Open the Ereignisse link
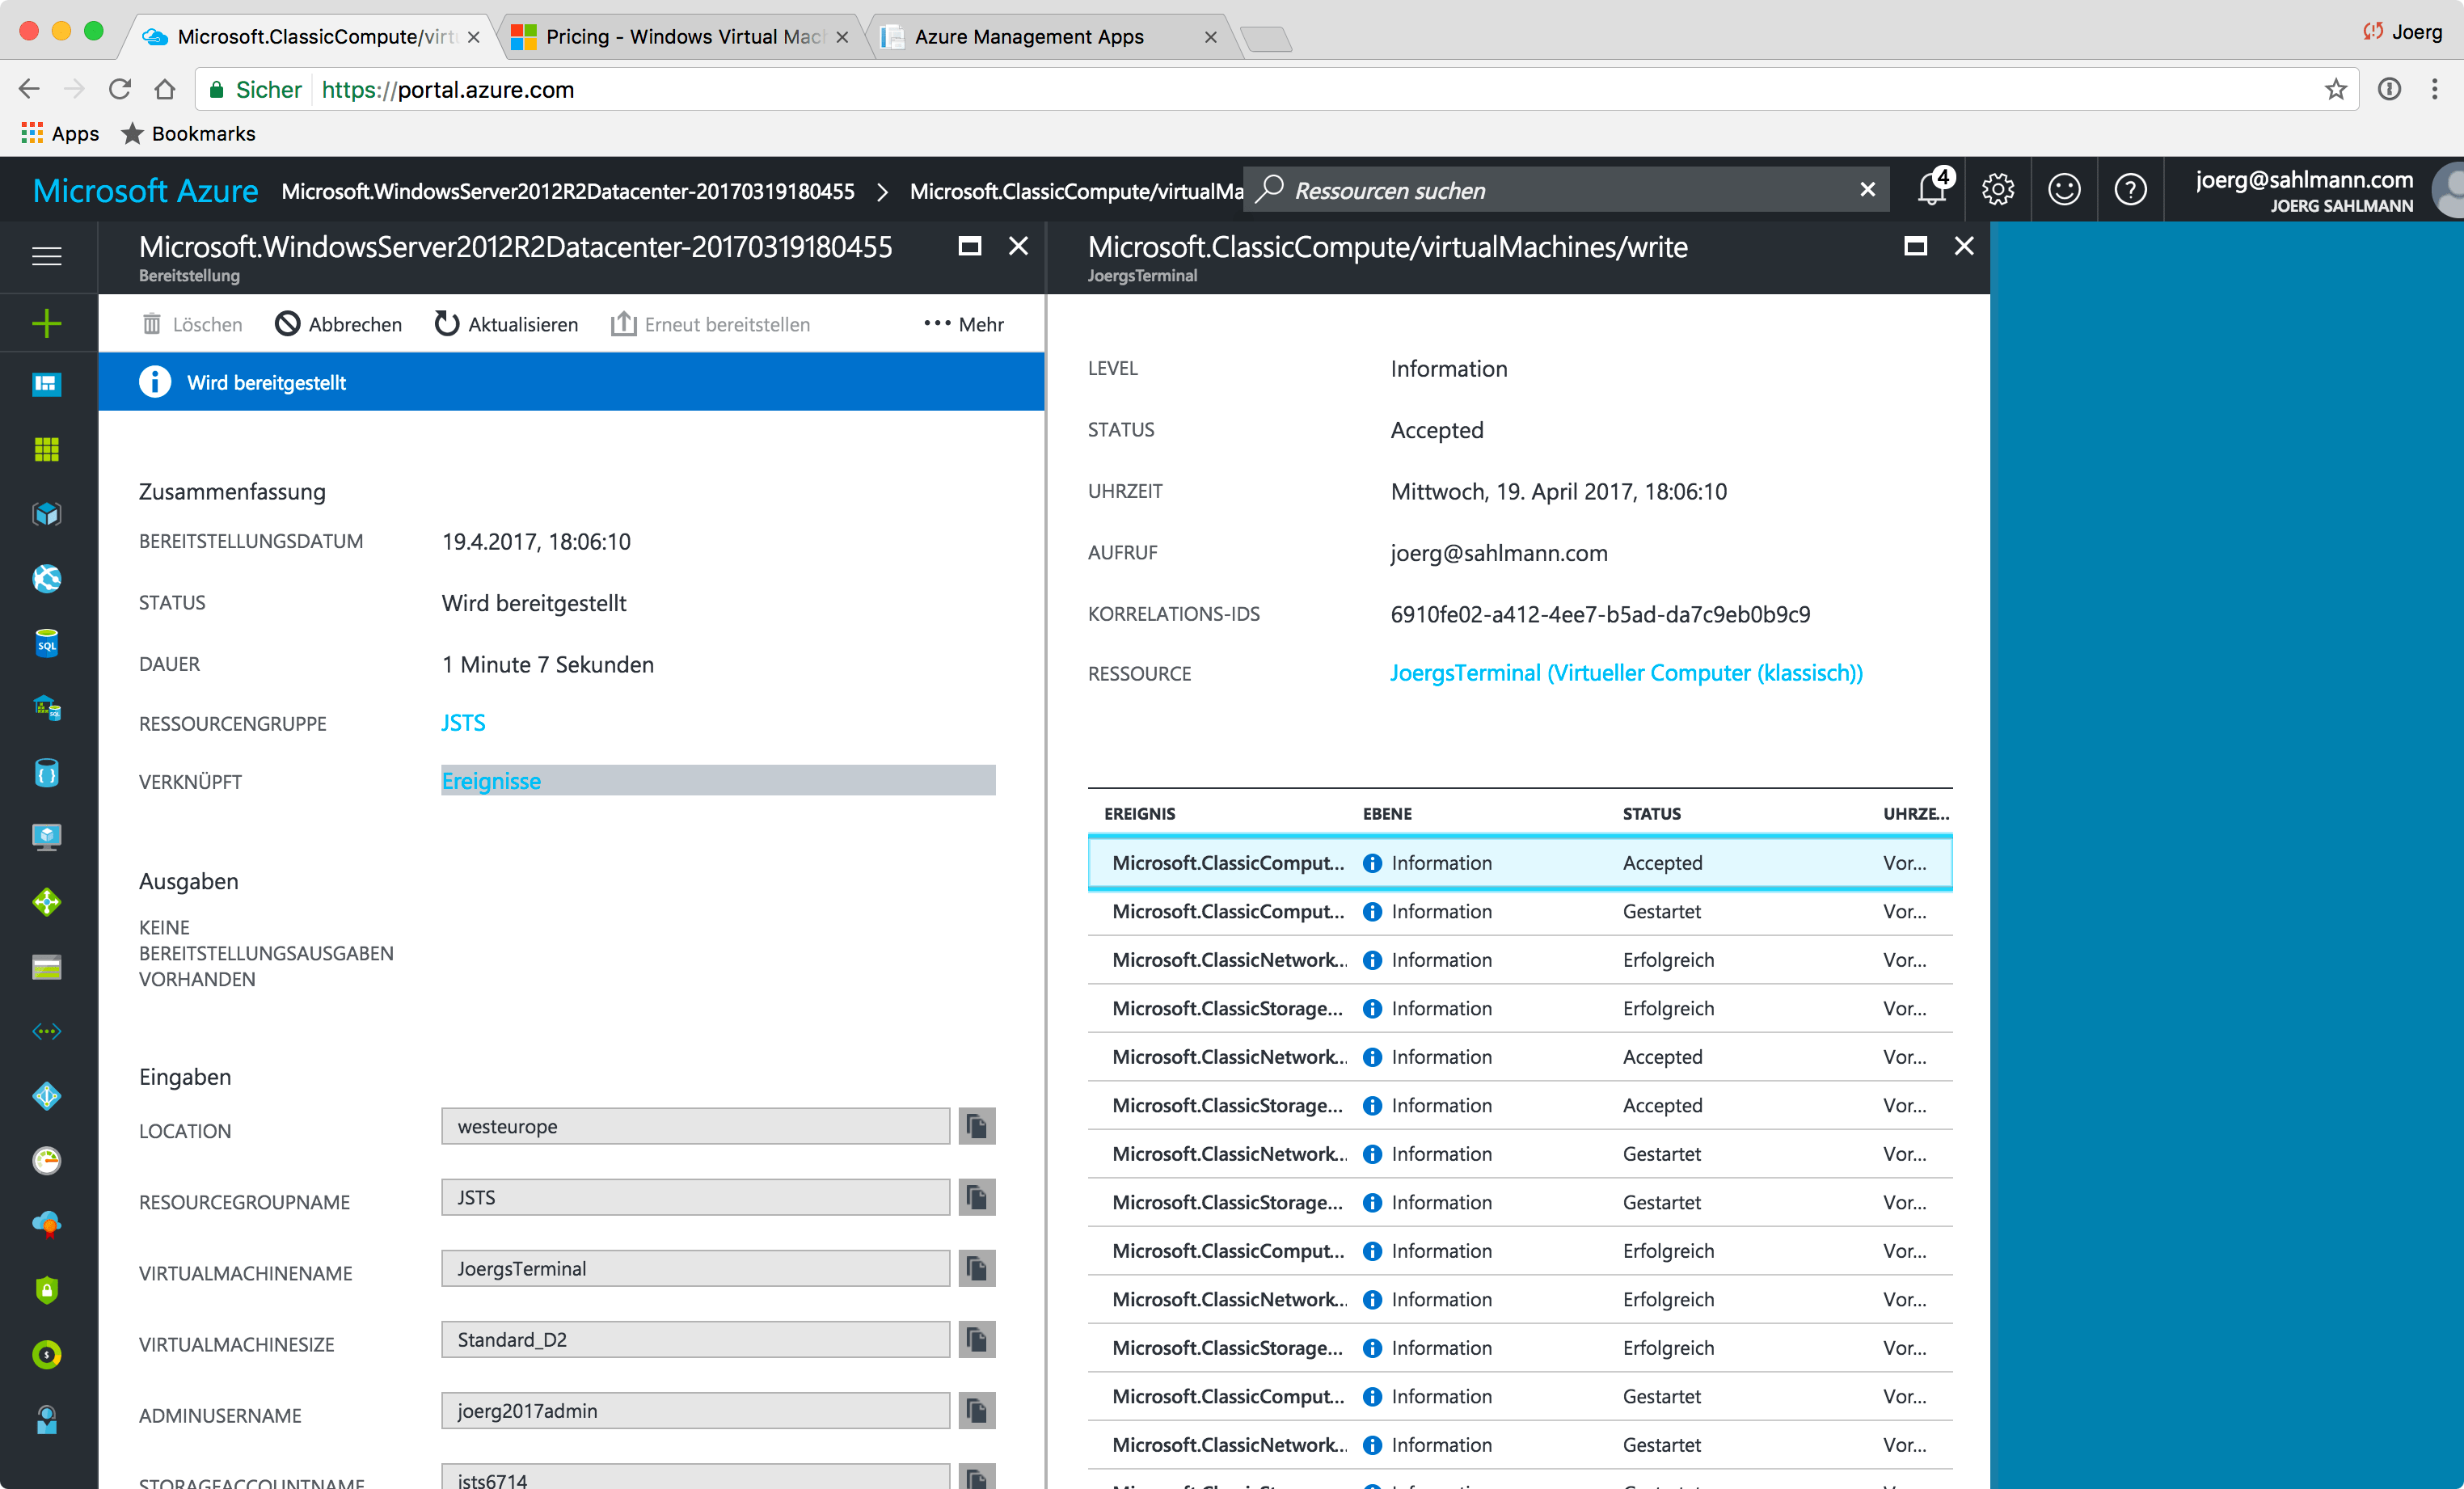Viewport: 2464px width, 1489px height. (491, 781)
